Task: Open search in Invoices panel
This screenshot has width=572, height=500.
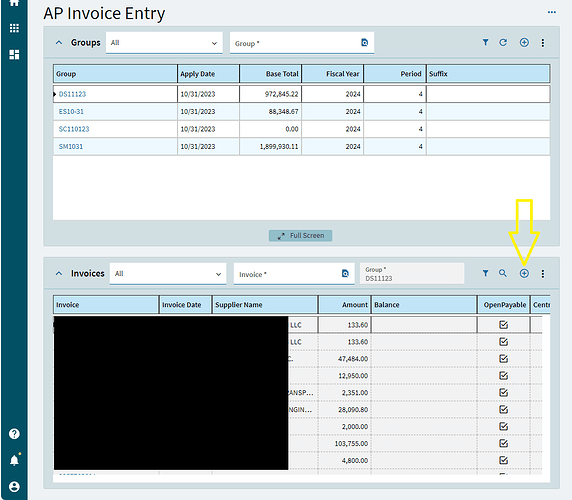Action: click(503, 273)
